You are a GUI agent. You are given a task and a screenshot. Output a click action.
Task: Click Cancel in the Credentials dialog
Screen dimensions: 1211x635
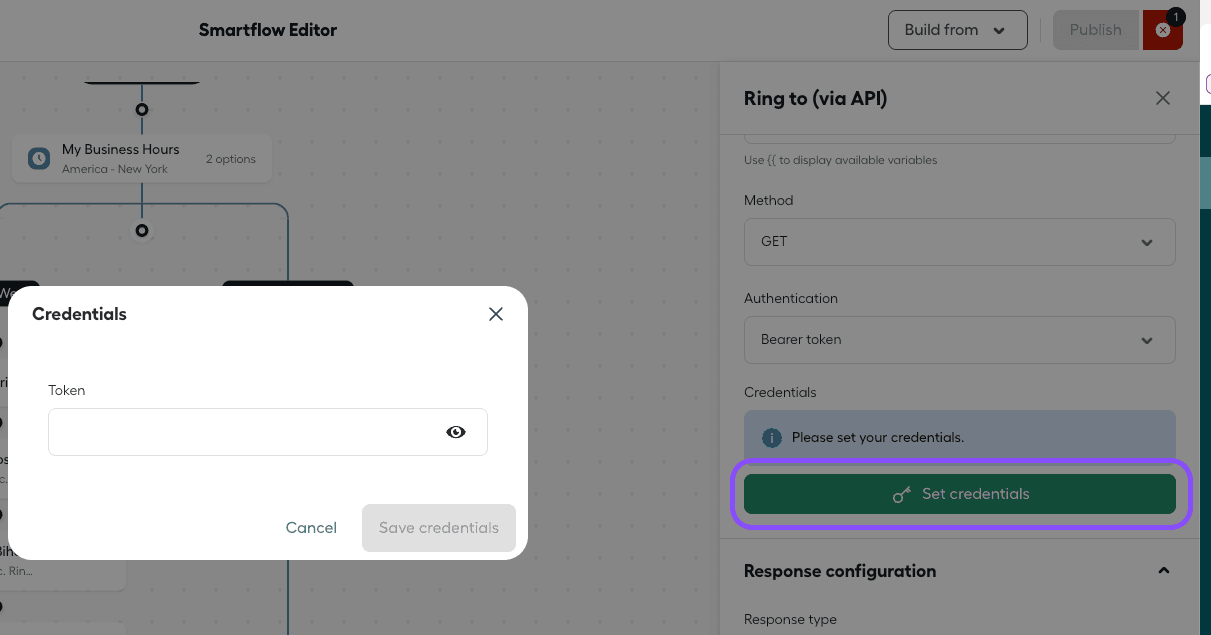point(311,528)
